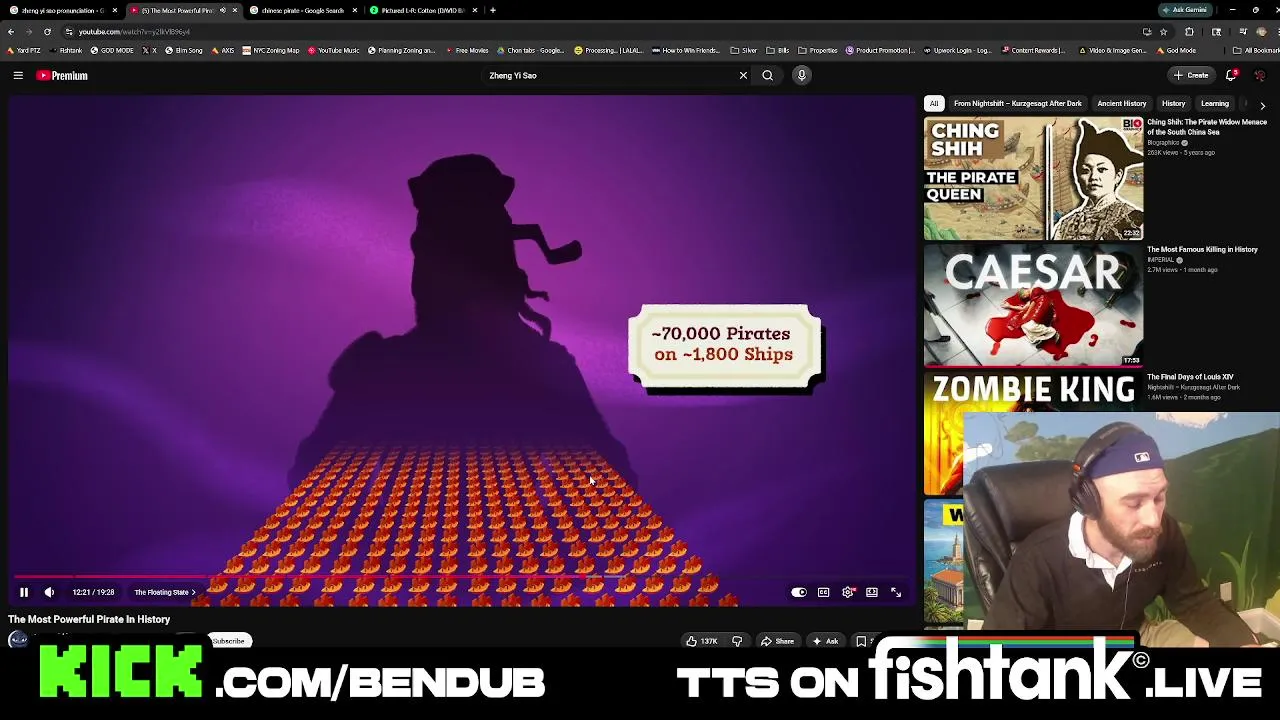Open a new browser tab with plus
Screen dimensions: 1280x720
coord(492,10)
